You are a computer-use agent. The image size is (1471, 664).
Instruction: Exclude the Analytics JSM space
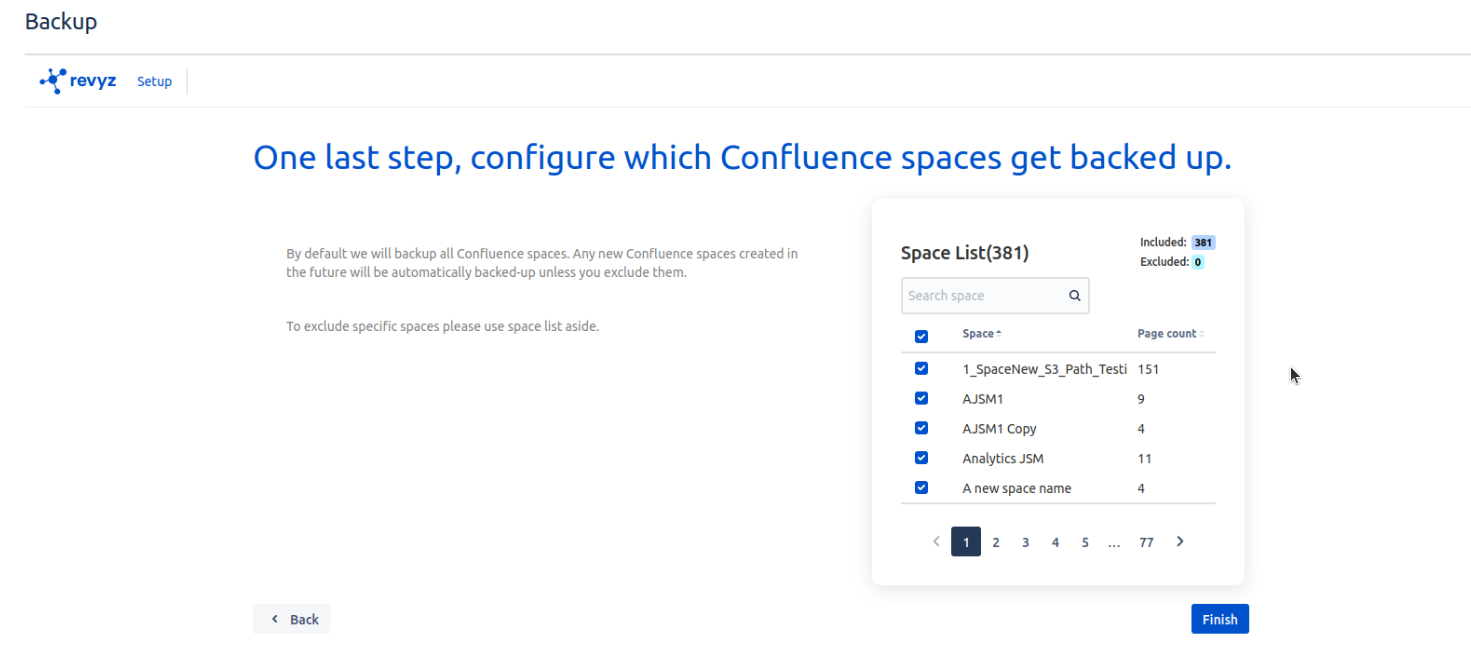[921, 458]
